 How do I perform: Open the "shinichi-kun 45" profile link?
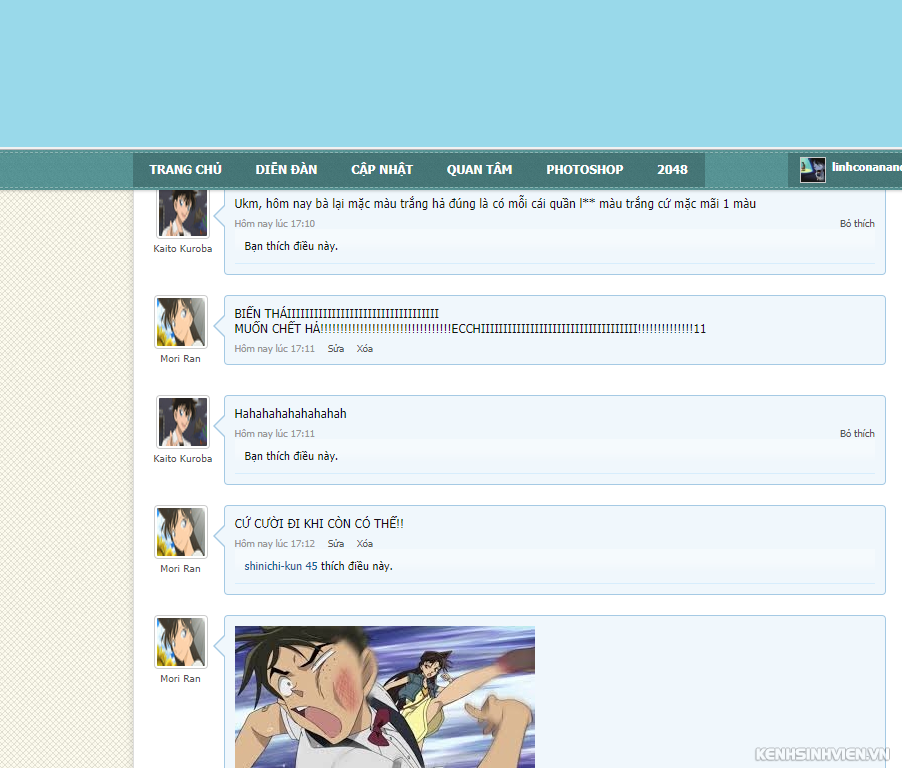point(281,566)
